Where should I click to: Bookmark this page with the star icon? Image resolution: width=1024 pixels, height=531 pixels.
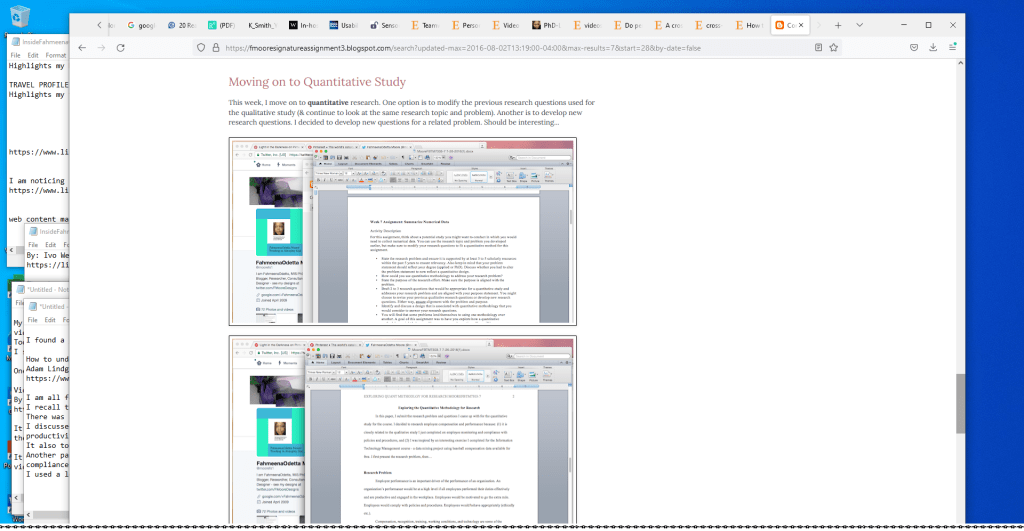(840, 47)
